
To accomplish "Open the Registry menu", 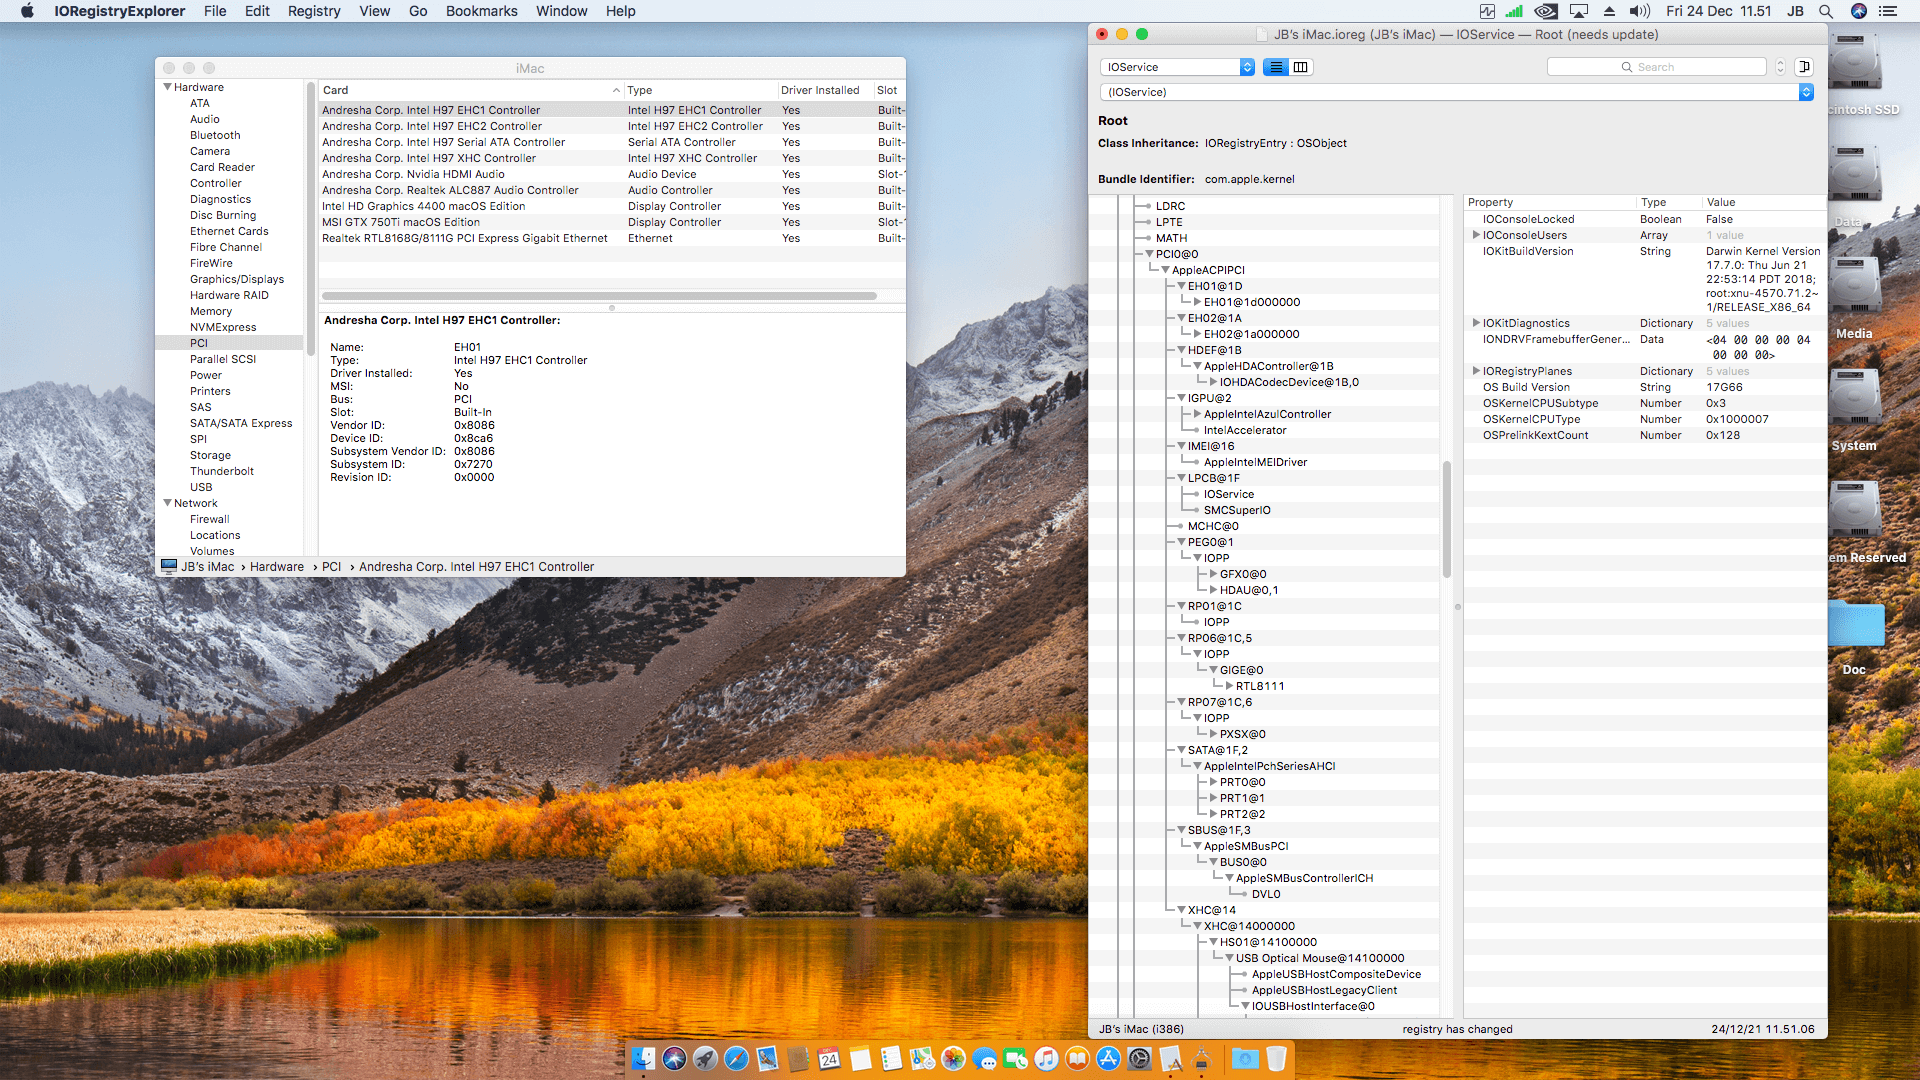I will coord(313,11).
